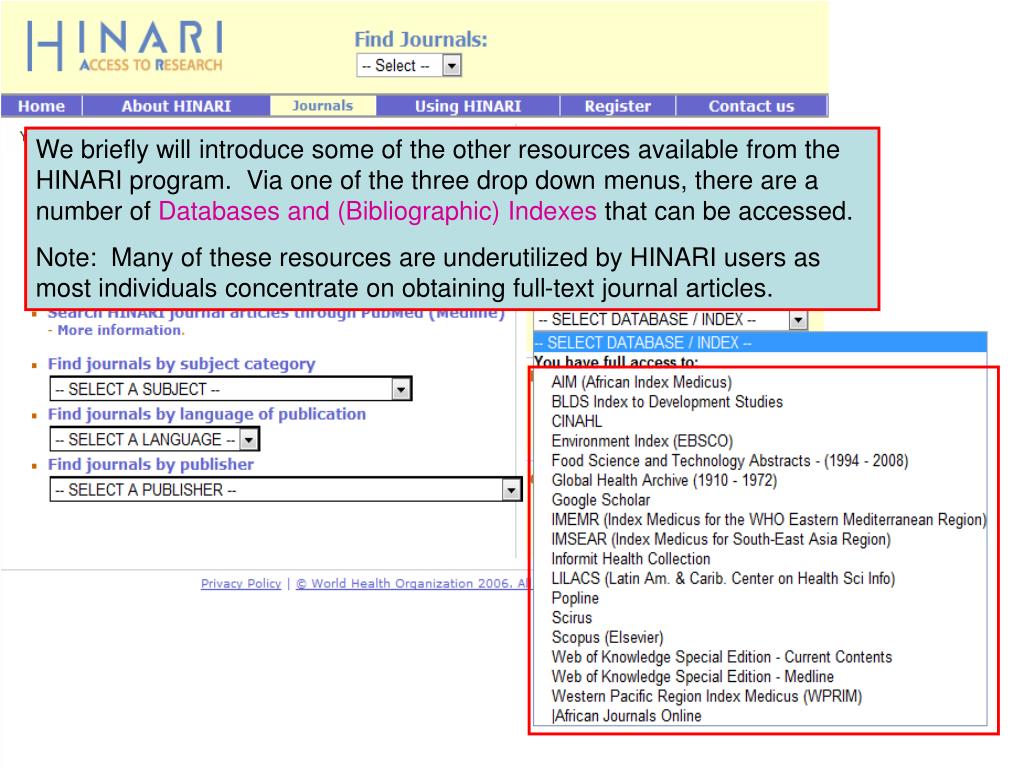Open the Using HINARI nav tab
1024x768 pixels.
[468, 106]
